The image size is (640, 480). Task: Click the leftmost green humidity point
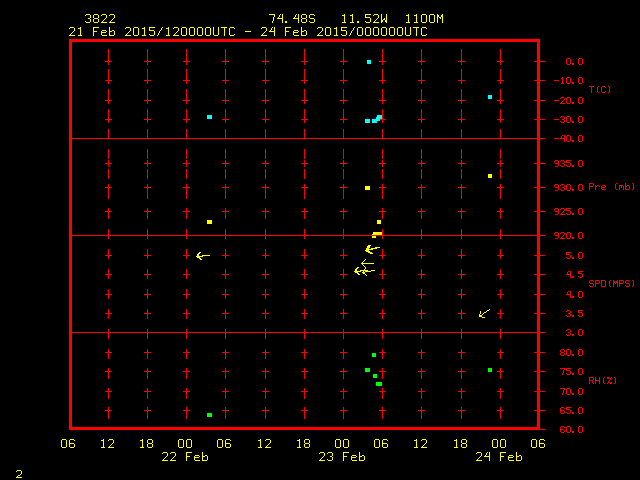(209, 415)
